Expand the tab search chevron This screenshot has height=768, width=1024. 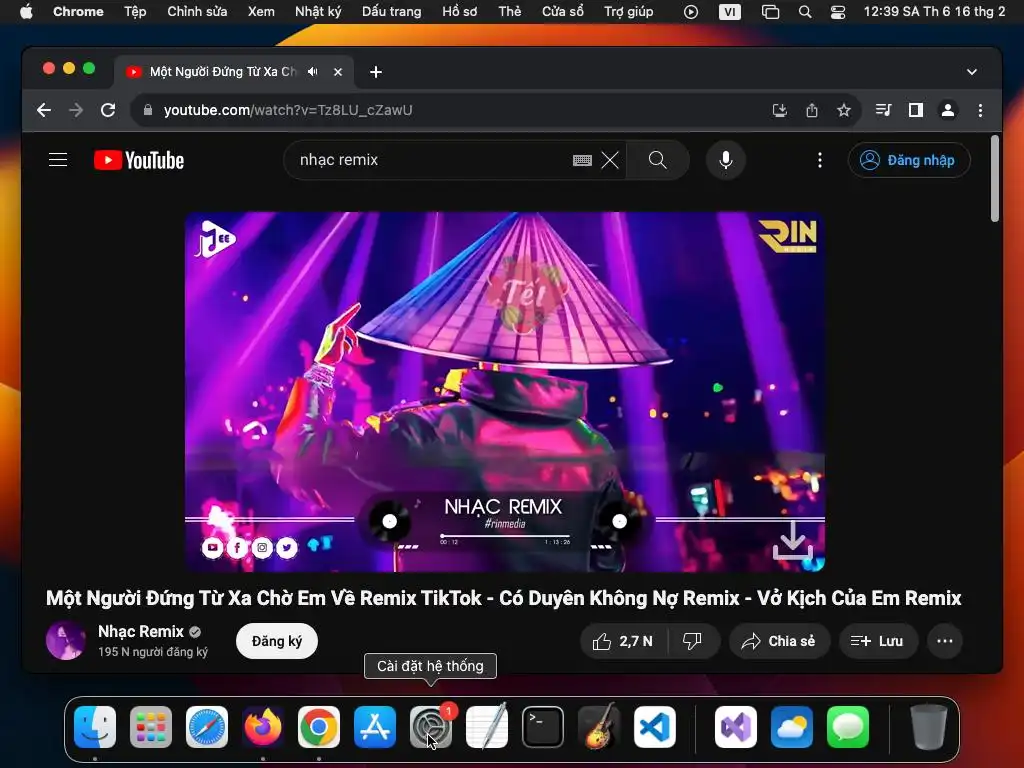[972, 72]
